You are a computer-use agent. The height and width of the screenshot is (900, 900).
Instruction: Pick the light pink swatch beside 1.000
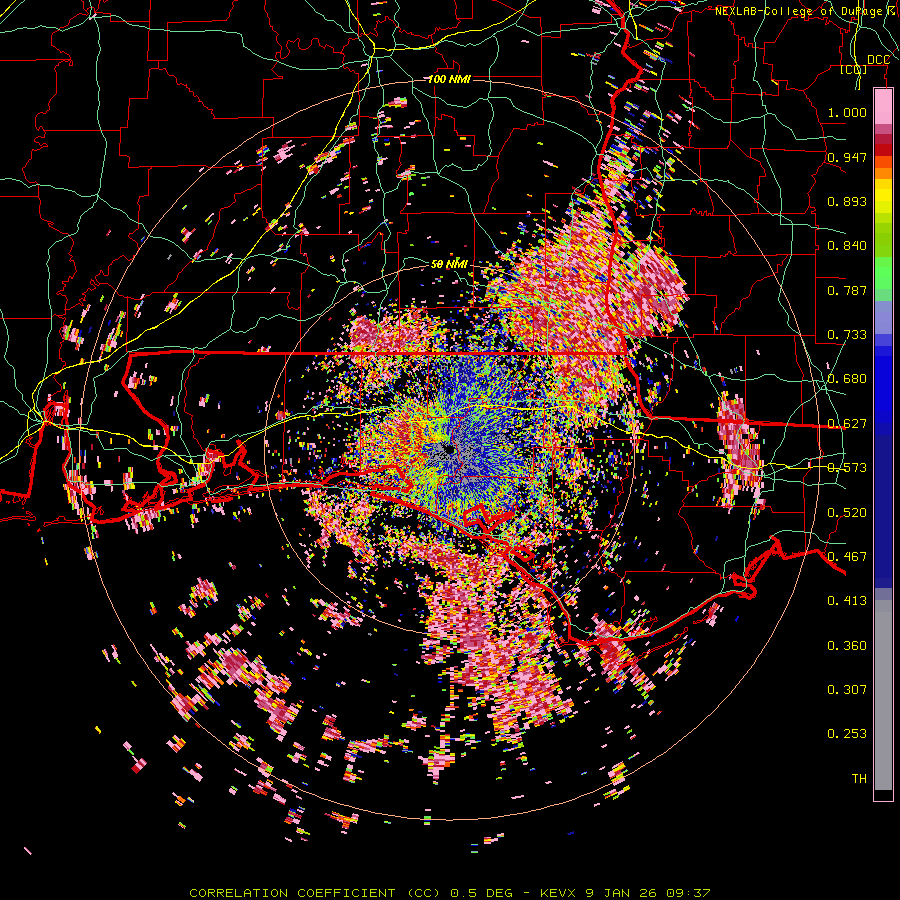pos(883,107)
